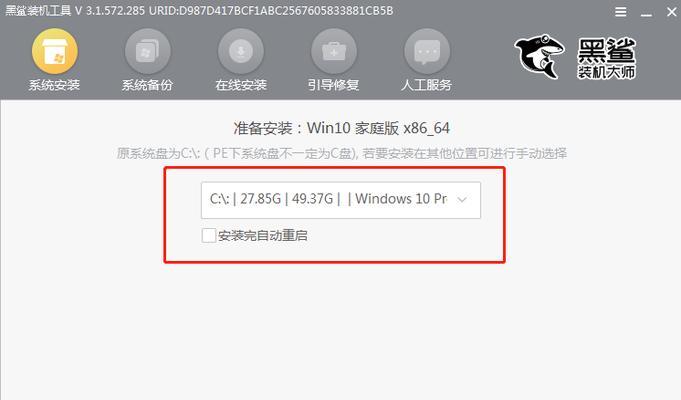
Task: Open the C:\ 27.85G partition combo box
Action: pos(340,200)
